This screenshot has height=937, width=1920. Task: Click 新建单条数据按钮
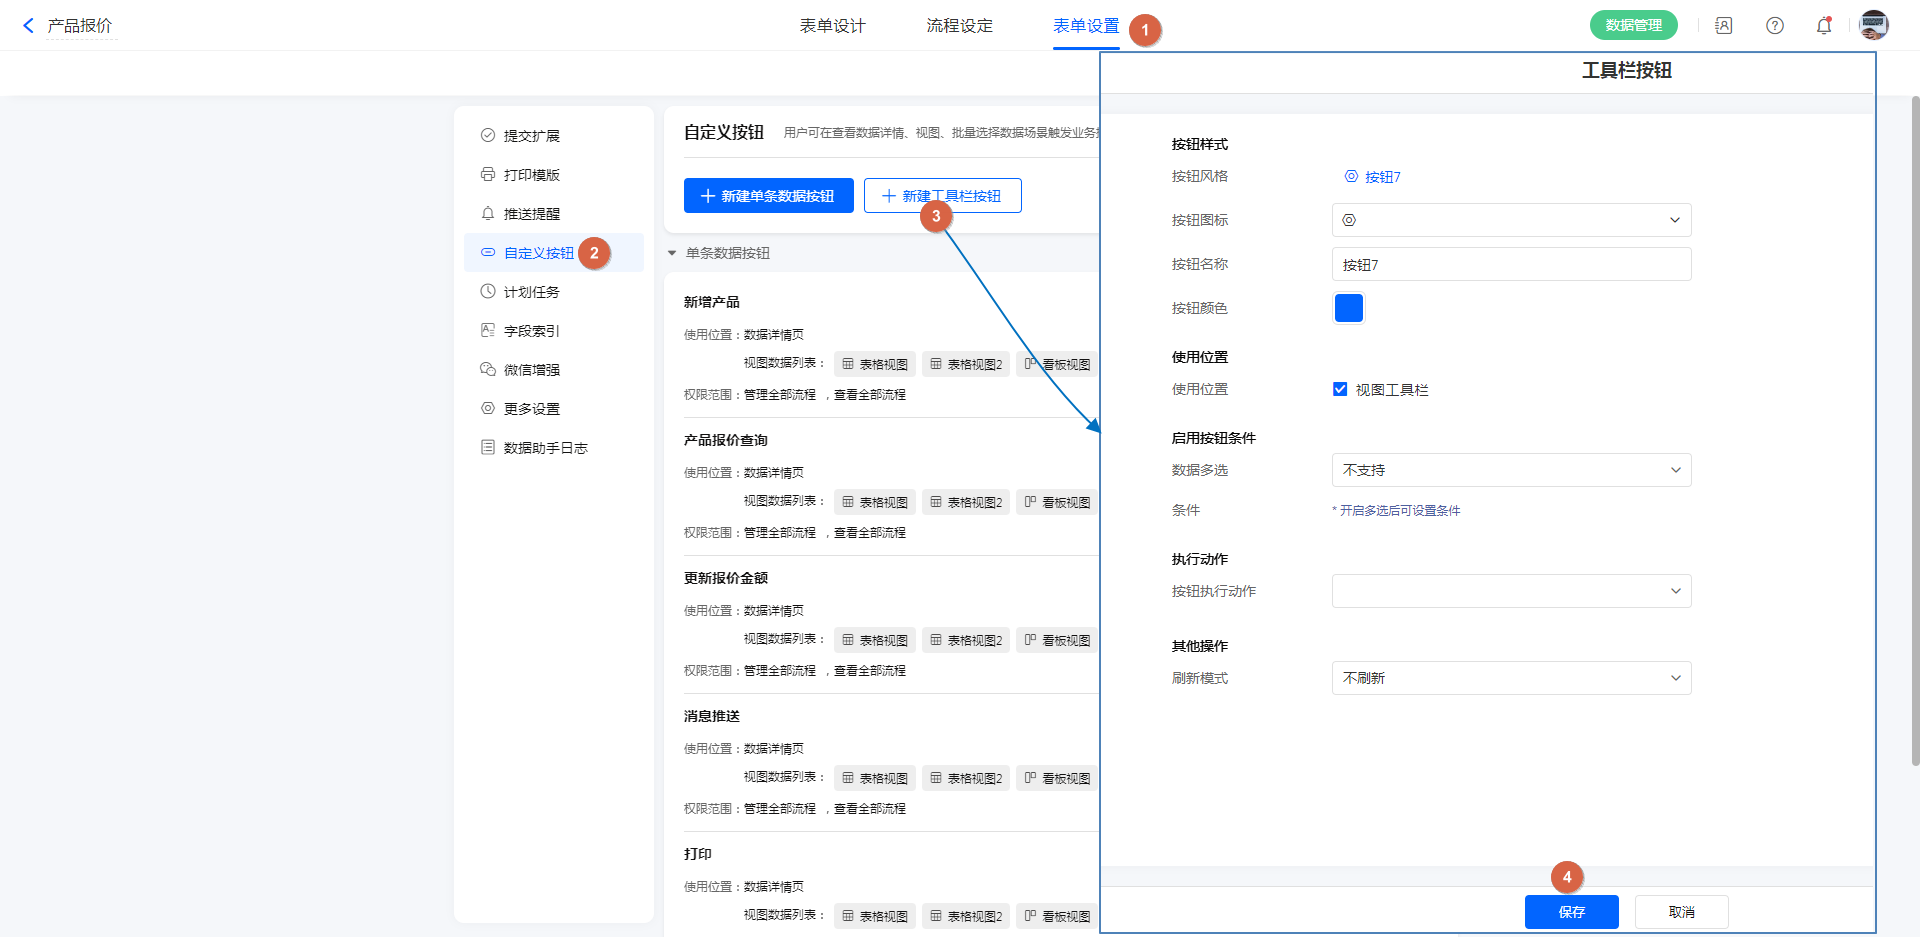[x=768, y=196]
